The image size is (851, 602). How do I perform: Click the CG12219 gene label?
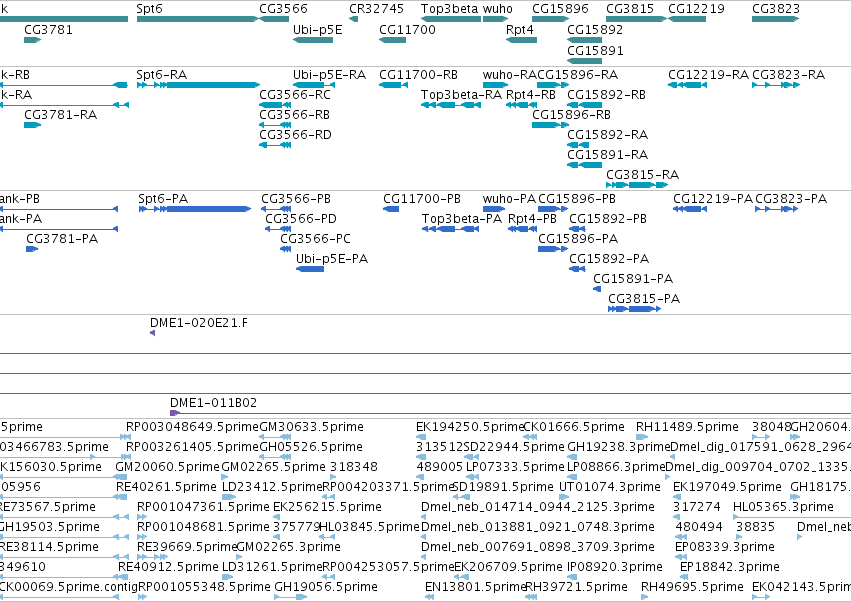[x=696, y=9]
